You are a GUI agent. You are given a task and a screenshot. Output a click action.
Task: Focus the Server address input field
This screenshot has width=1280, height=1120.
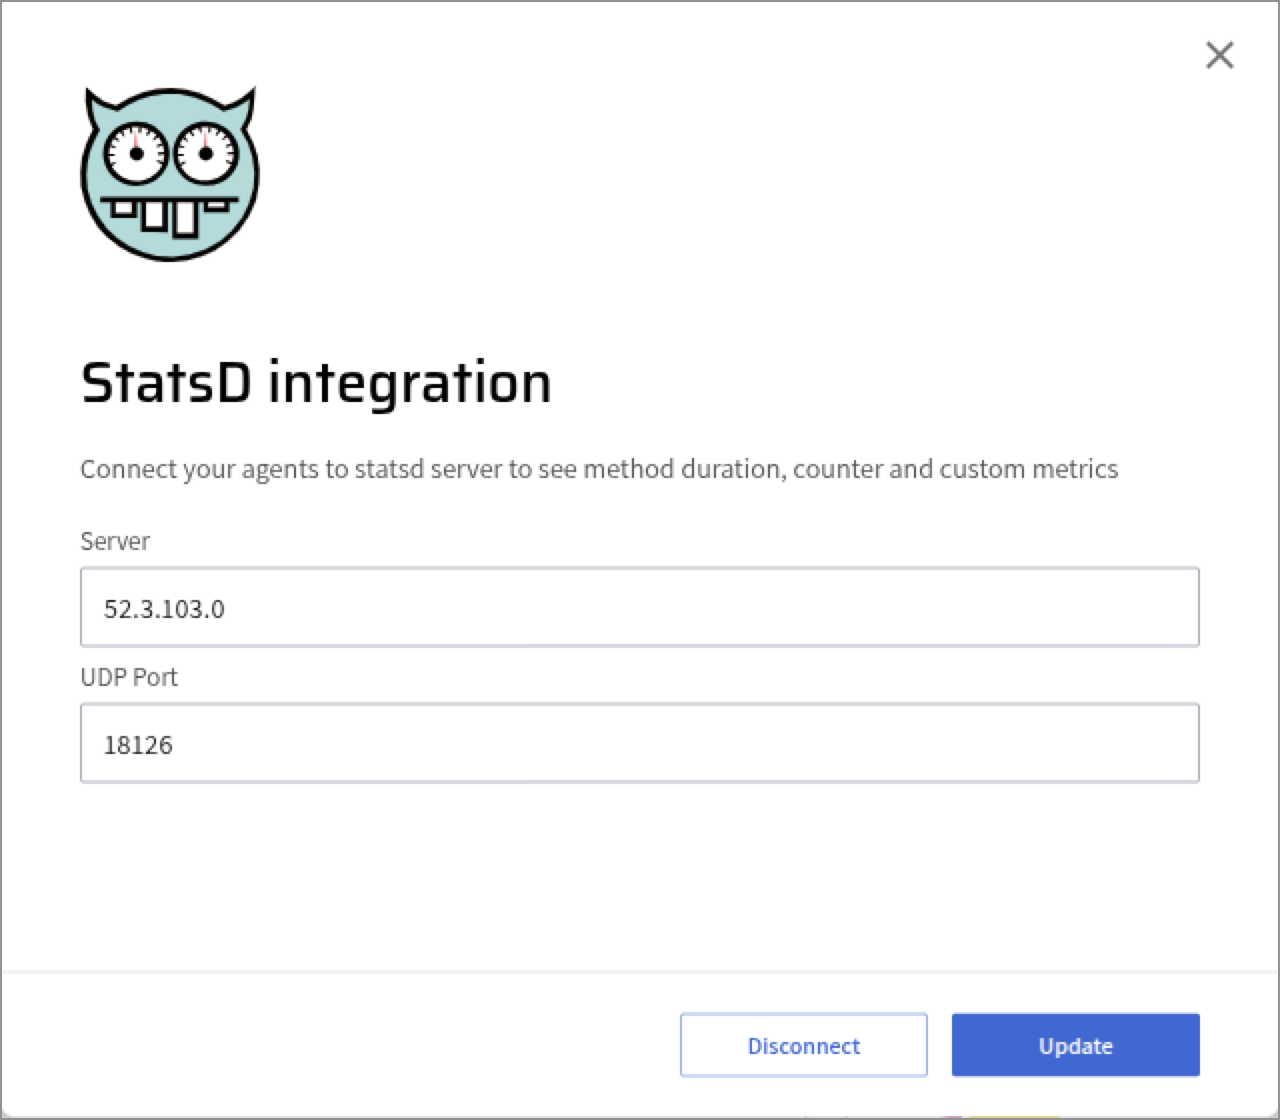pos(640,608)
